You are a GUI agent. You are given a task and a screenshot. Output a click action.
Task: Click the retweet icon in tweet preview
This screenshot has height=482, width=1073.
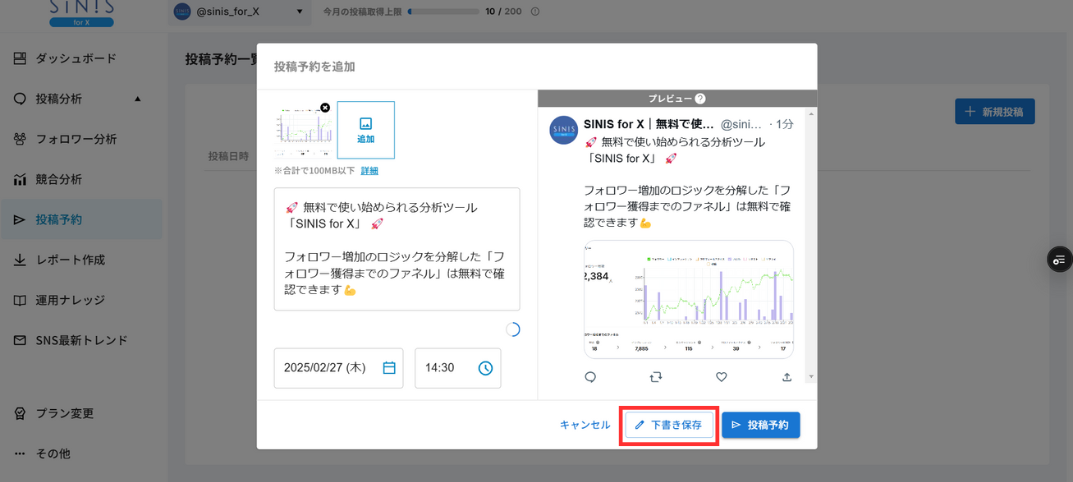click(656, 377)
